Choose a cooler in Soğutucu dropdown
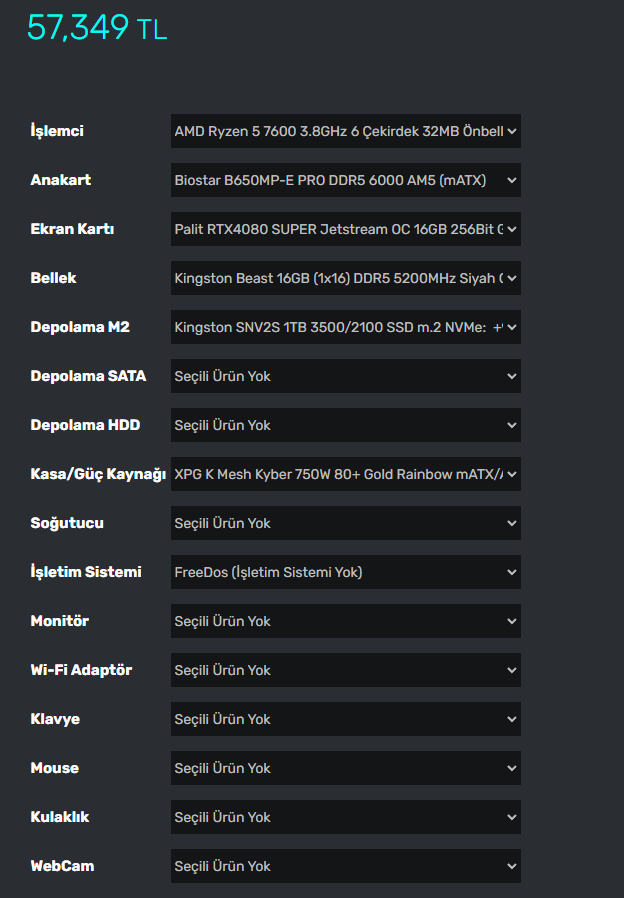The image size is (624, 898). [x=345, y=523]
